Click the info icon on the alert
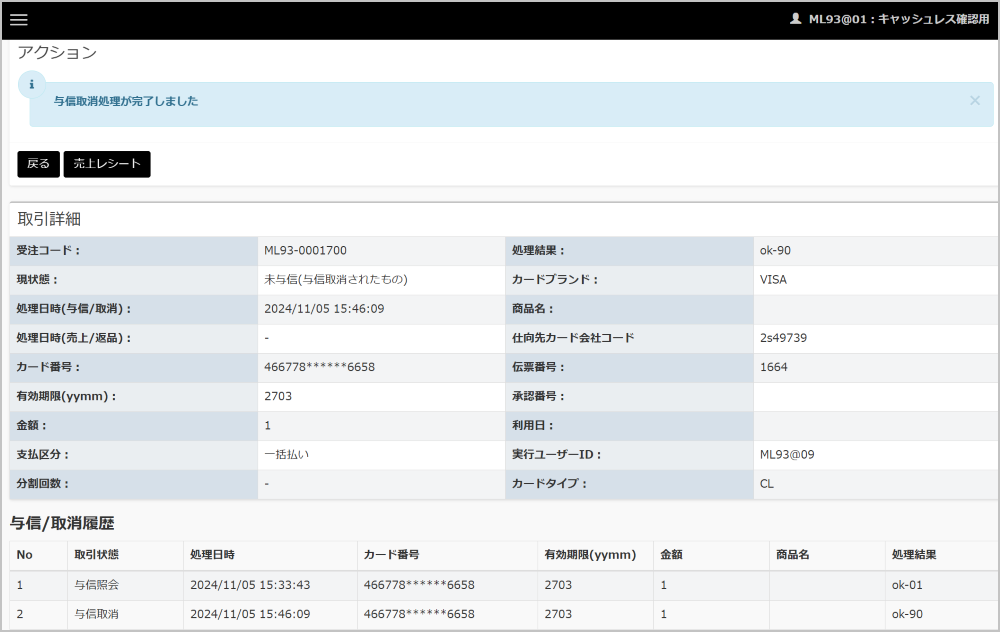This screenshot has width=1000, height=632. click(x=32, y=85)
